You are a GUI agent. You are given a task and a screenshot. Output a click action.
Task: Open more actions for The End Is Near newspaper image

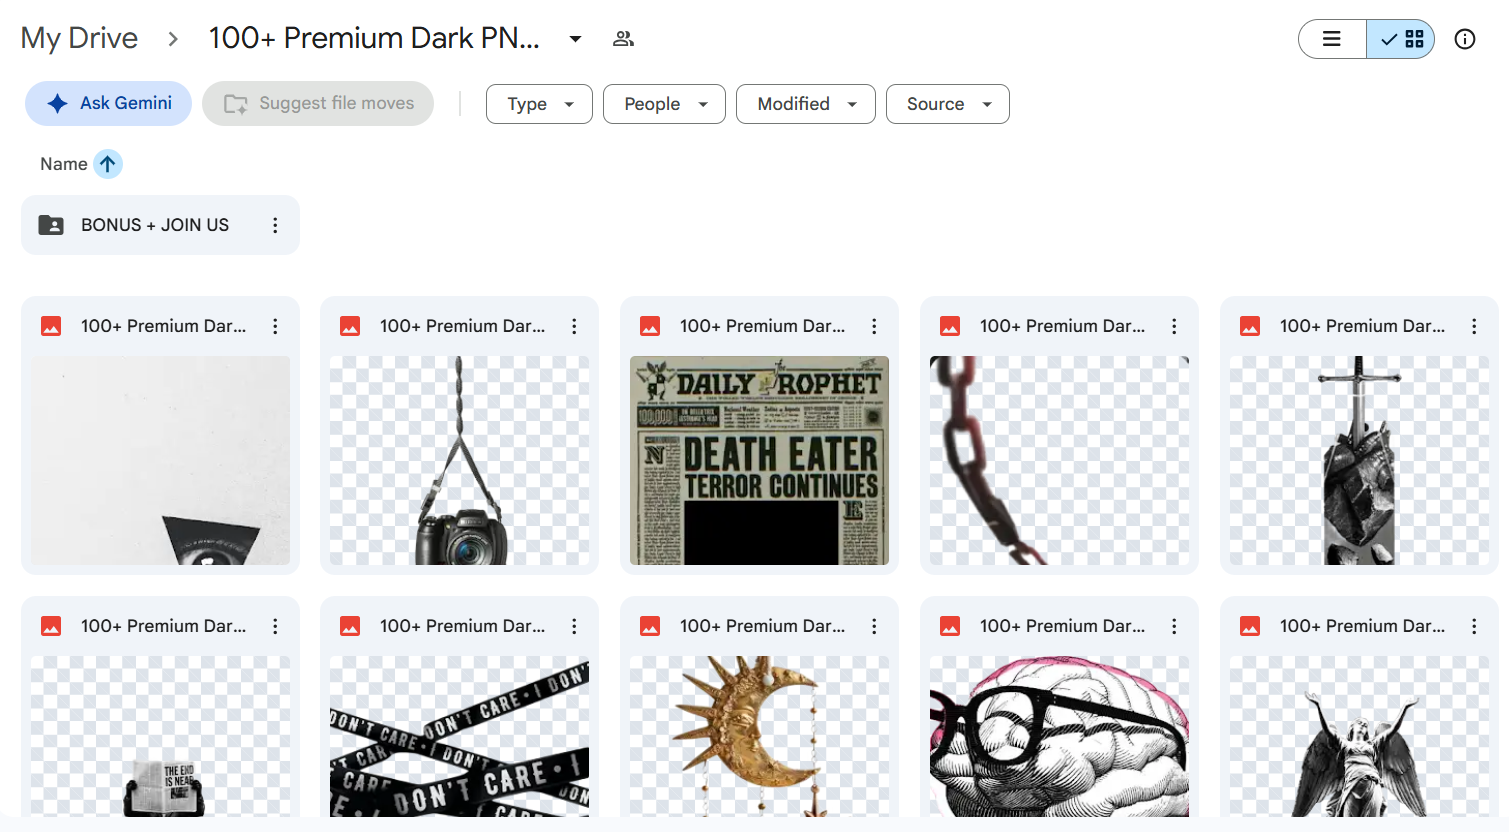point(275,626)
